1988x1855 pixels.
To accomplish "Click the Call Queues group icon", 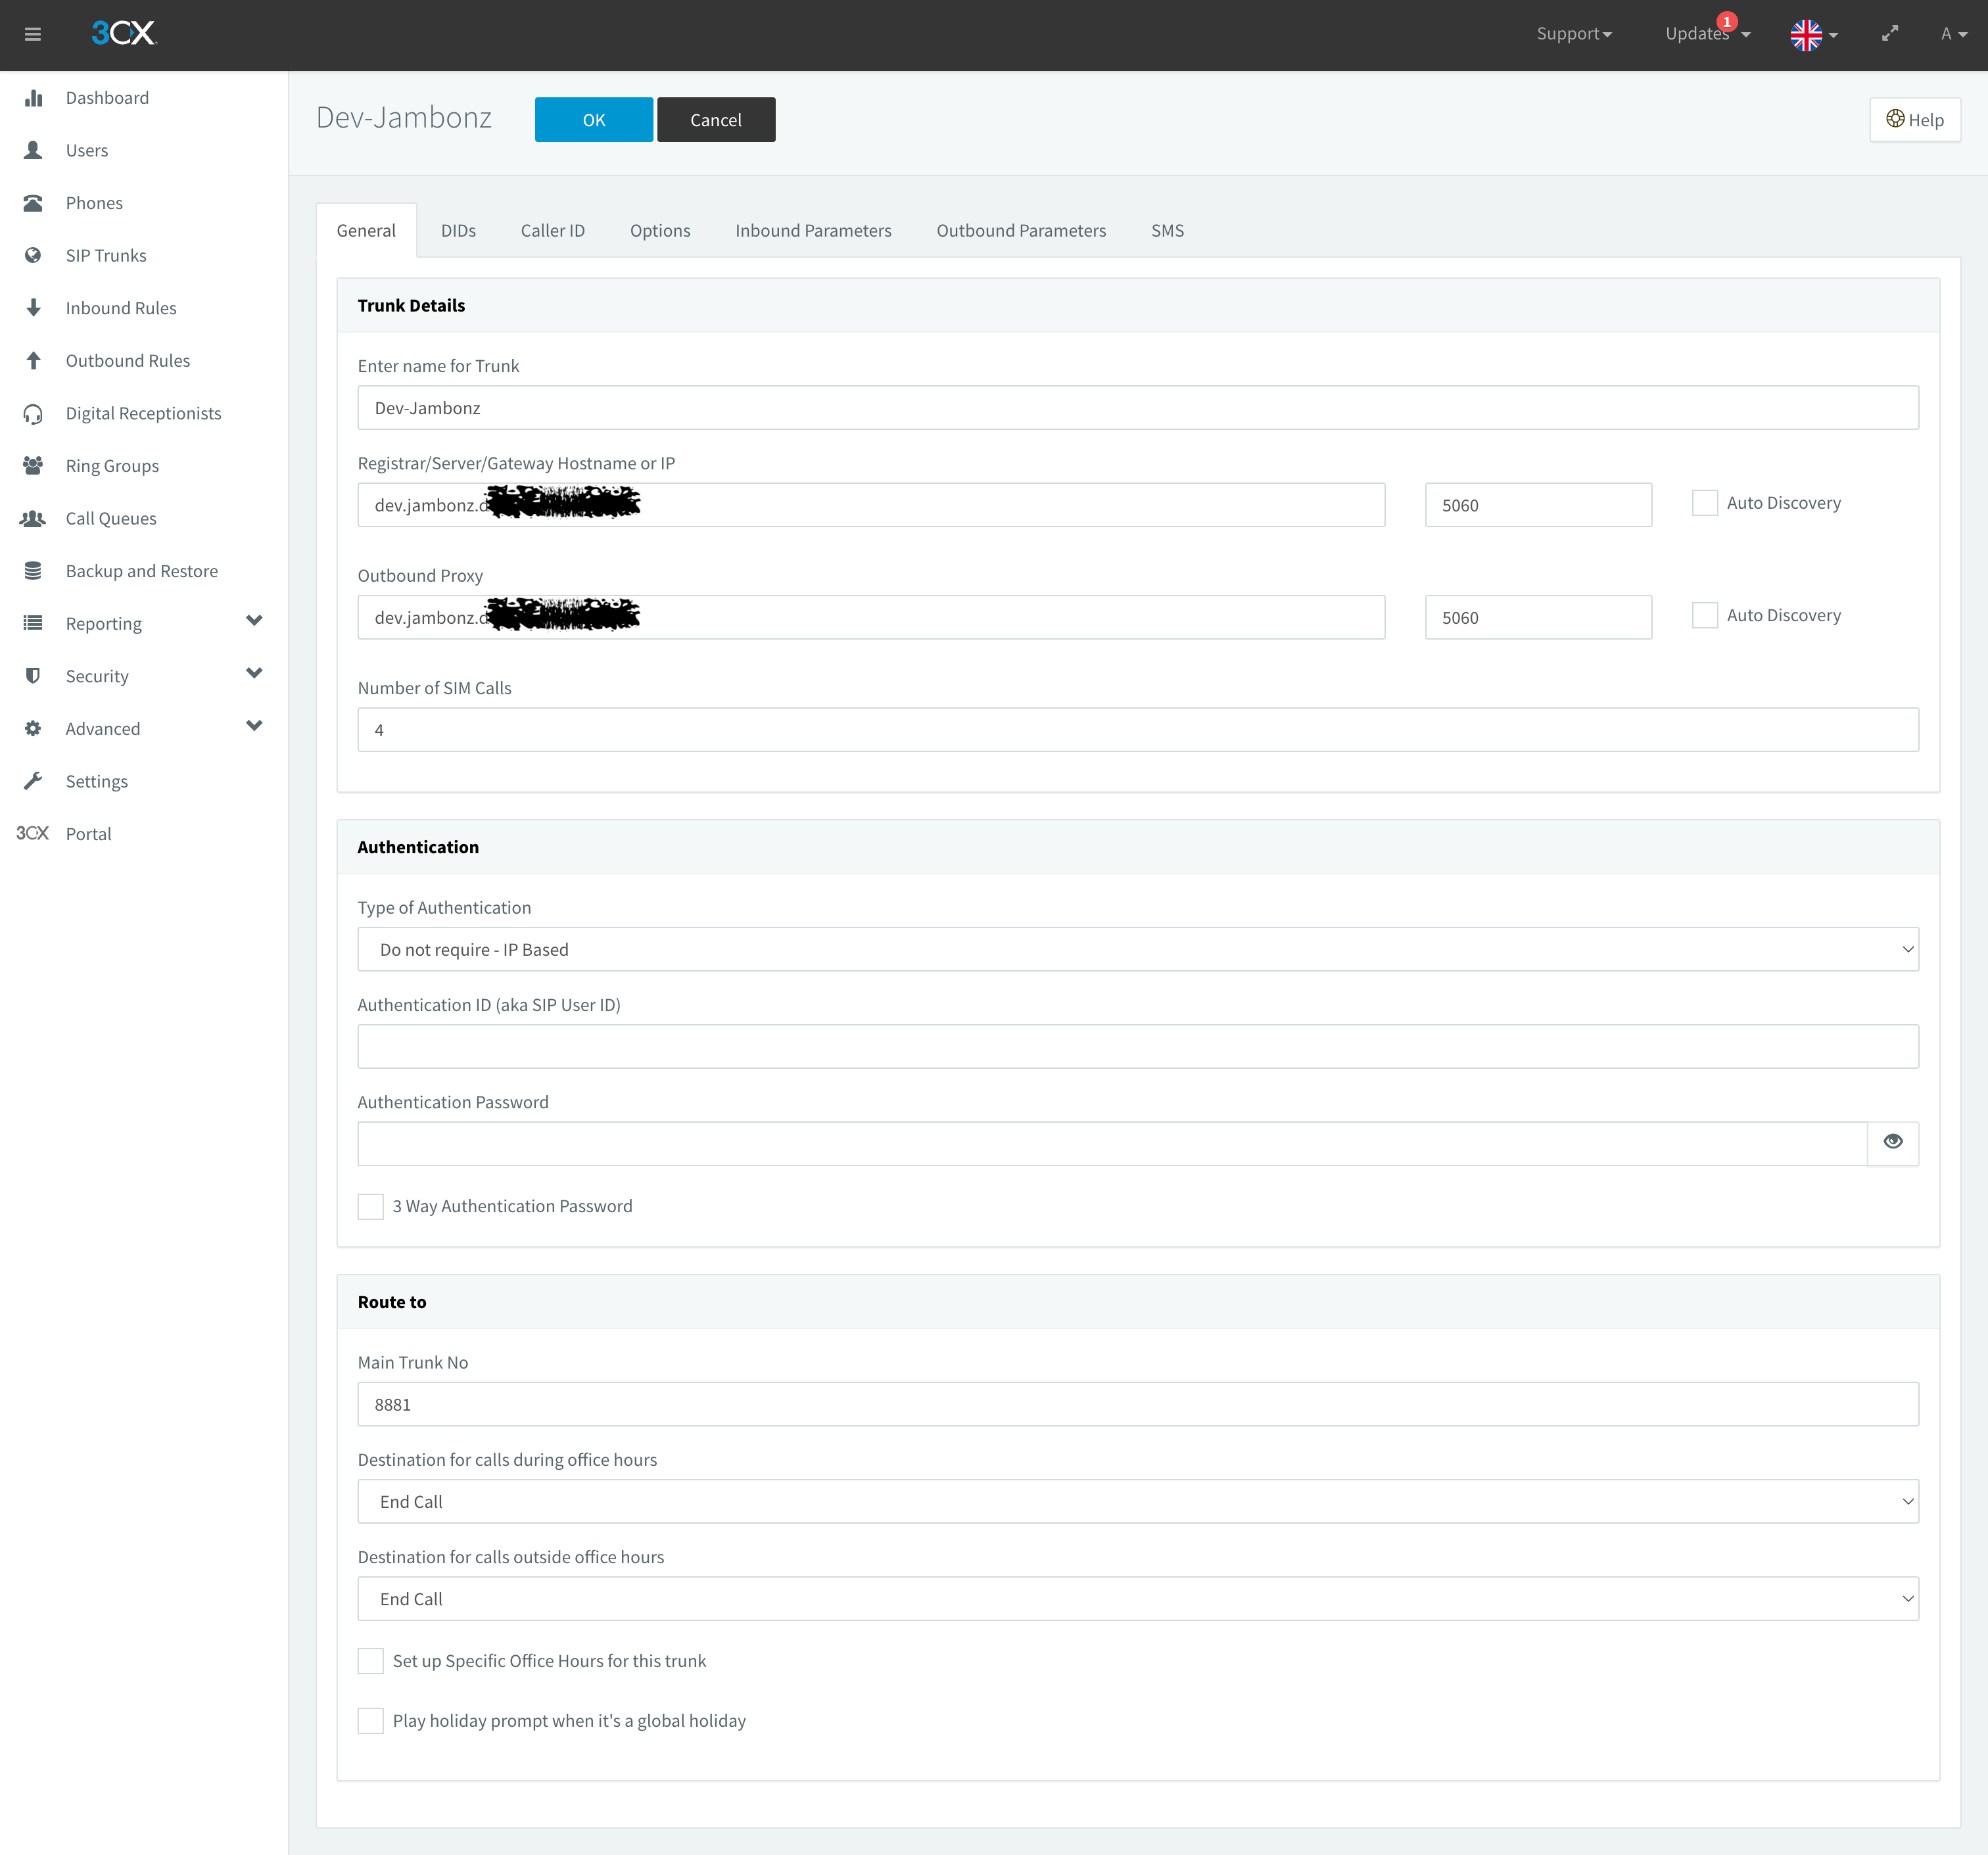I will pyautogui.click(x=33, y=518).
